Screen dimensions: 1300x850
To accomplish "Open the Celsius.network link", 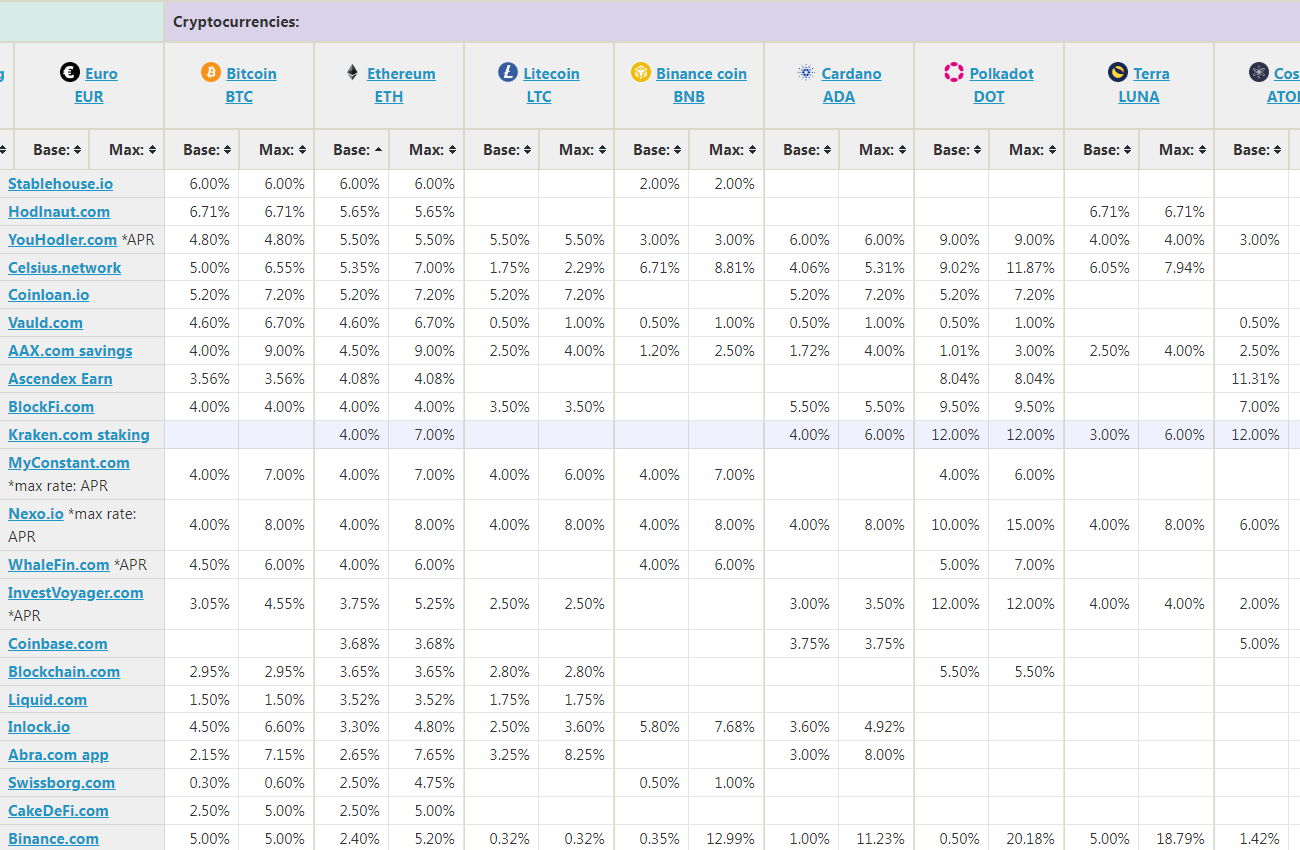I will pyautogui.click(x=64, y=267).
